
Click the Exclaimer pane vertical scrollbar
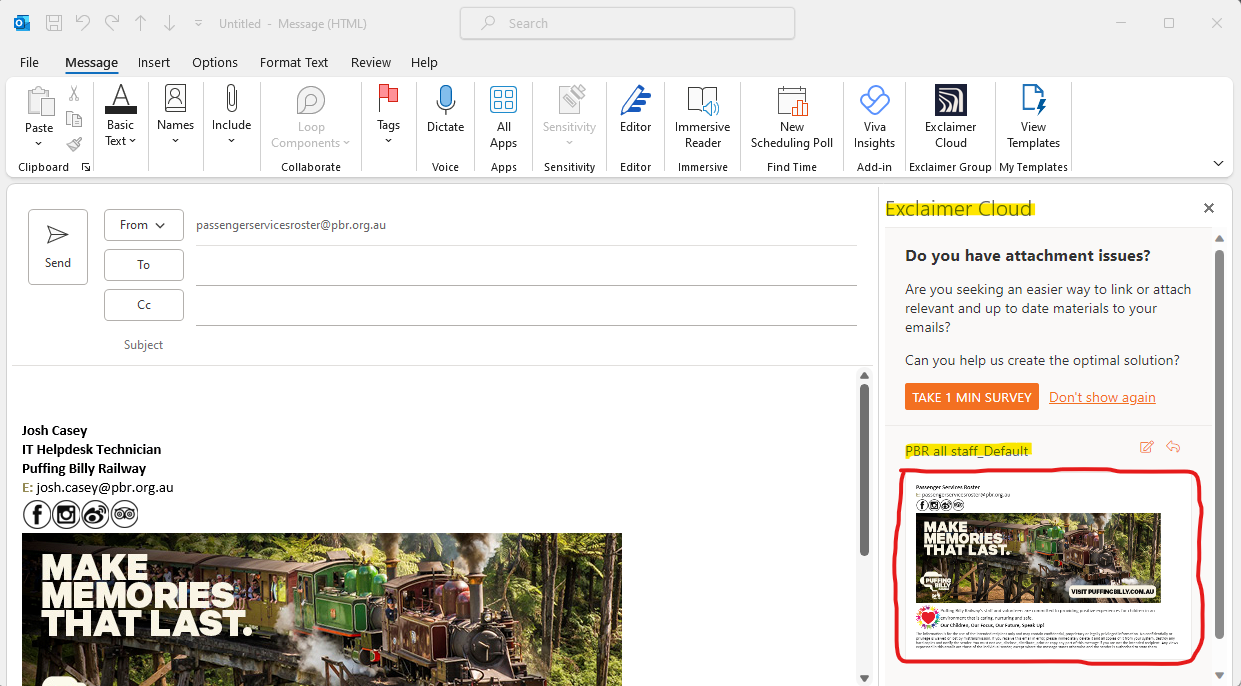[1219, 444]
